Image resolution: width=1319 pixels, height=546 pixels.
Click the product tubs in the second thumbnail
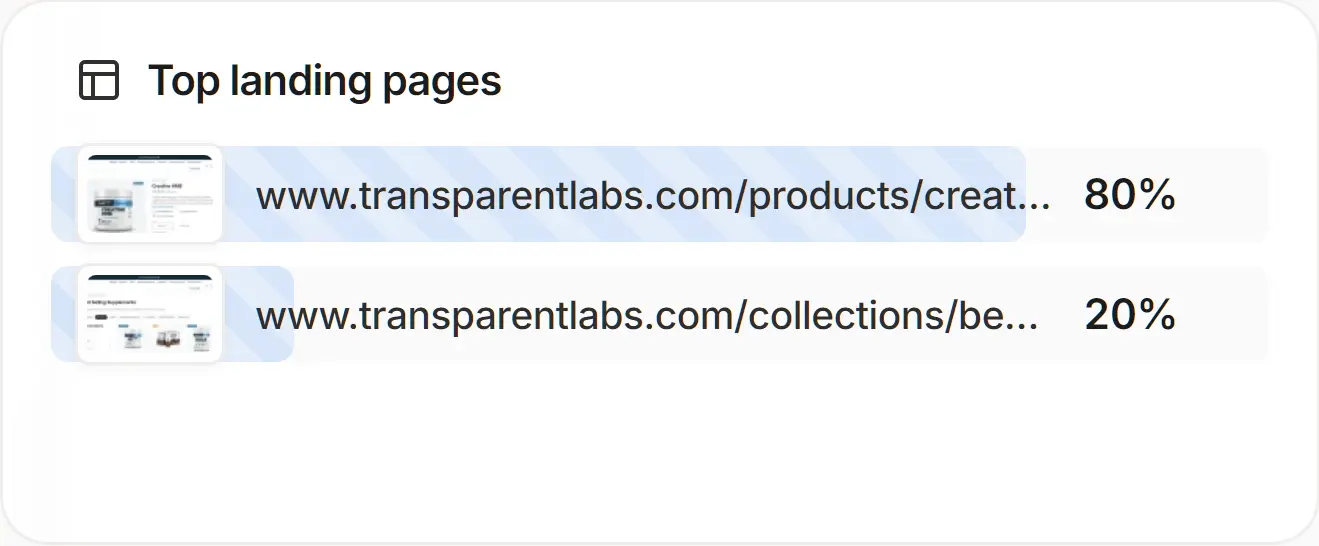tap(166, 338)
